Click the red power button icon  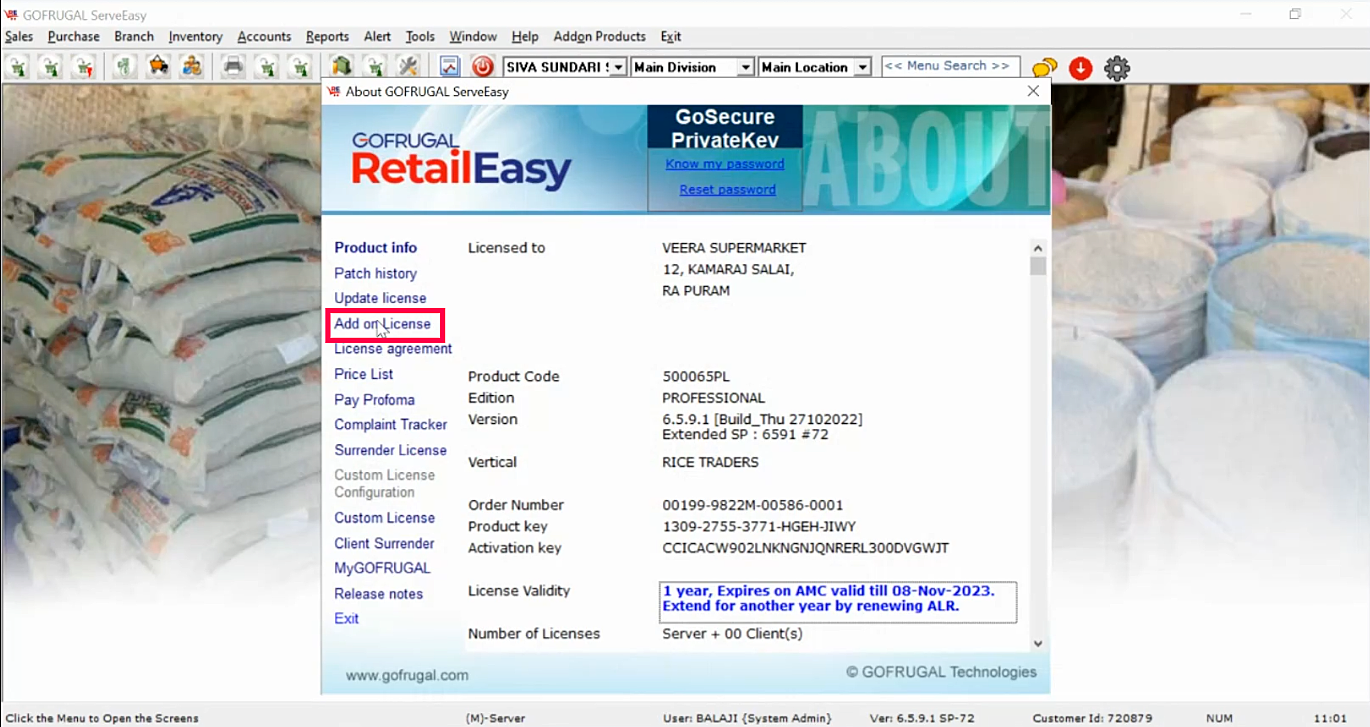click(483, 67)
